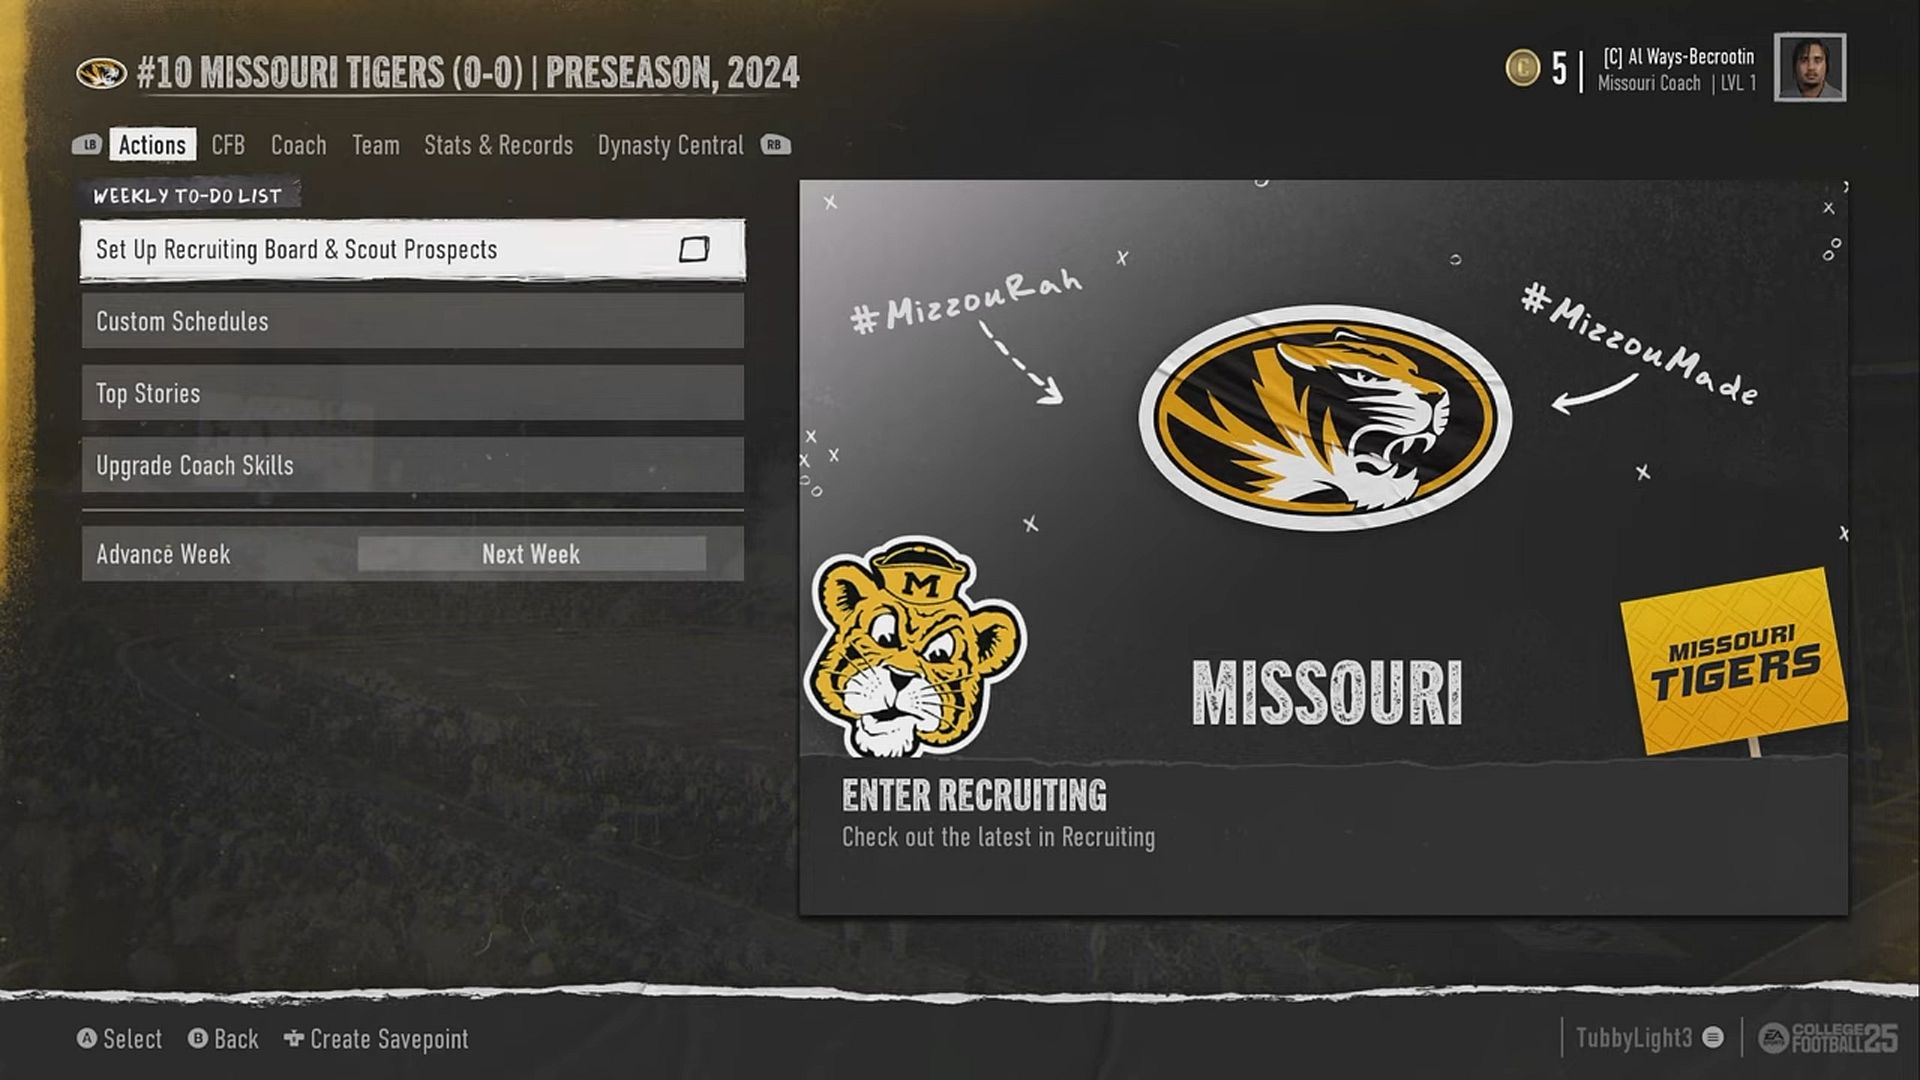1920x1080 pixels.
Task: Select the Actions tab in navigation
Action: pyautogui.click(x=152, y=144)
